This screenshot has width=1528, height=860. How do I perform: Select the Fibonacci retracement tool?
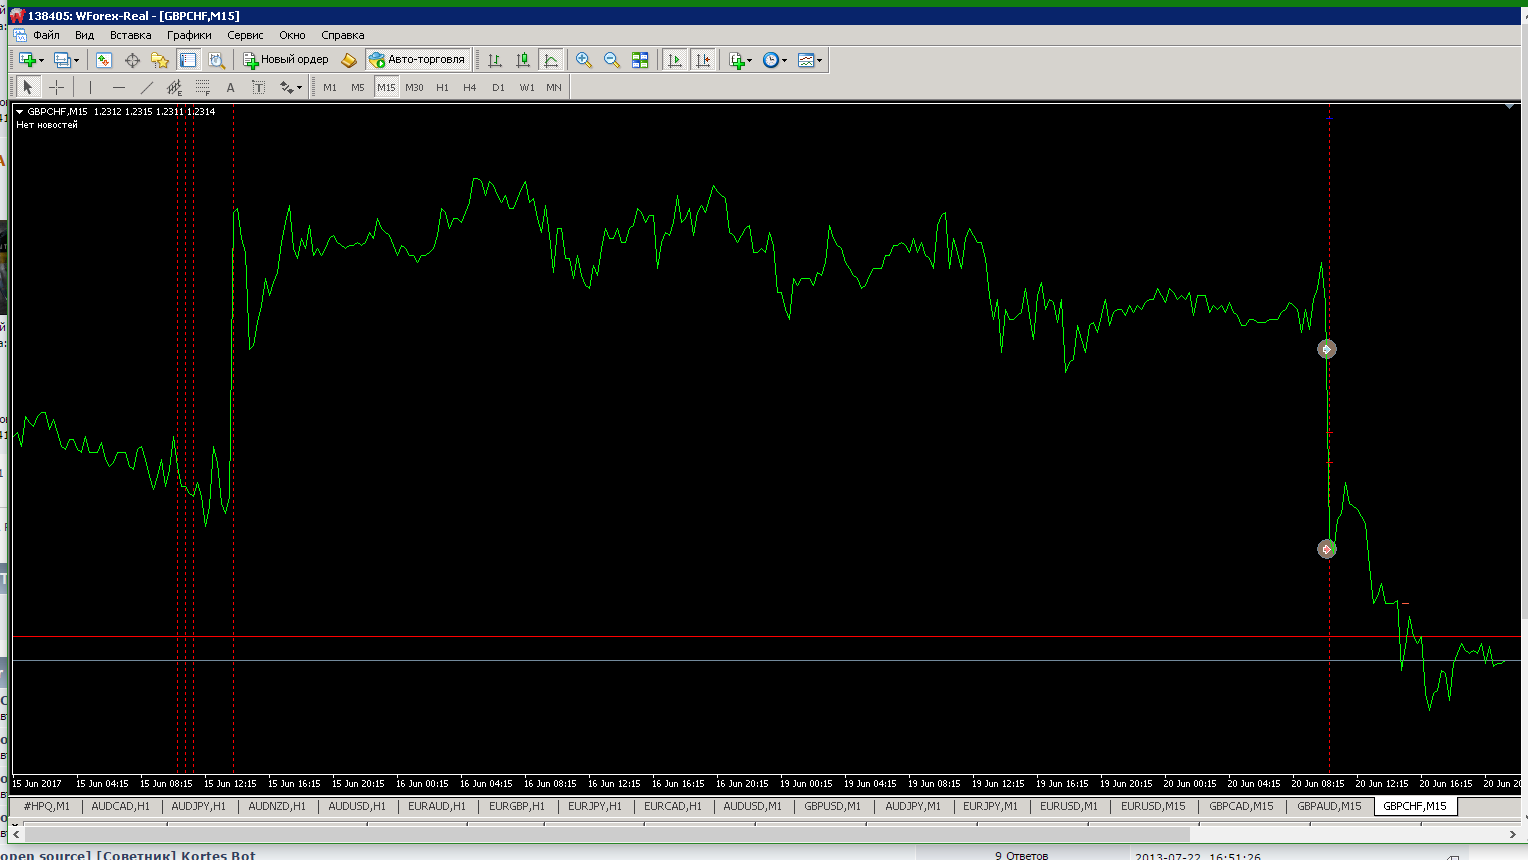point(202,87)
